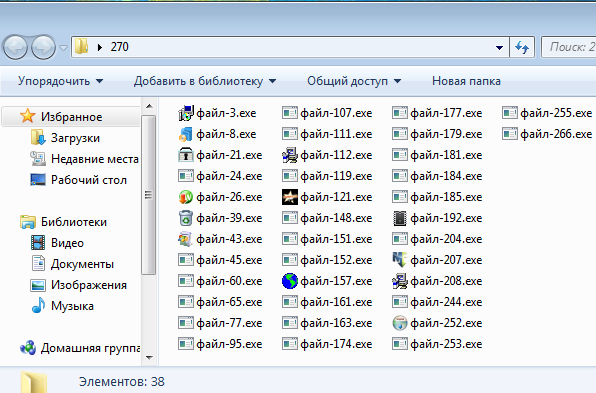Go back with the Back arrow button

pyautogui.click(x=15, y=47)
